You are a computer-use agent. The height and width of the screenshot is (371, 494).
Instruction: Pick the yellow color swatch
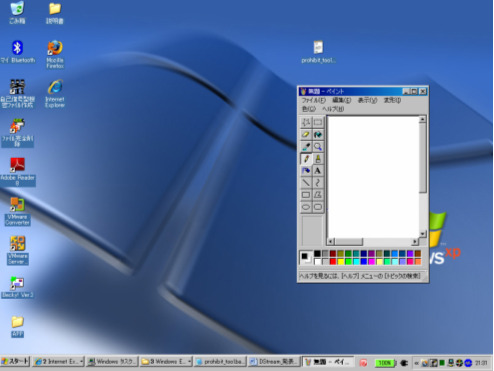pyautogui.click(x=340, y=262)
